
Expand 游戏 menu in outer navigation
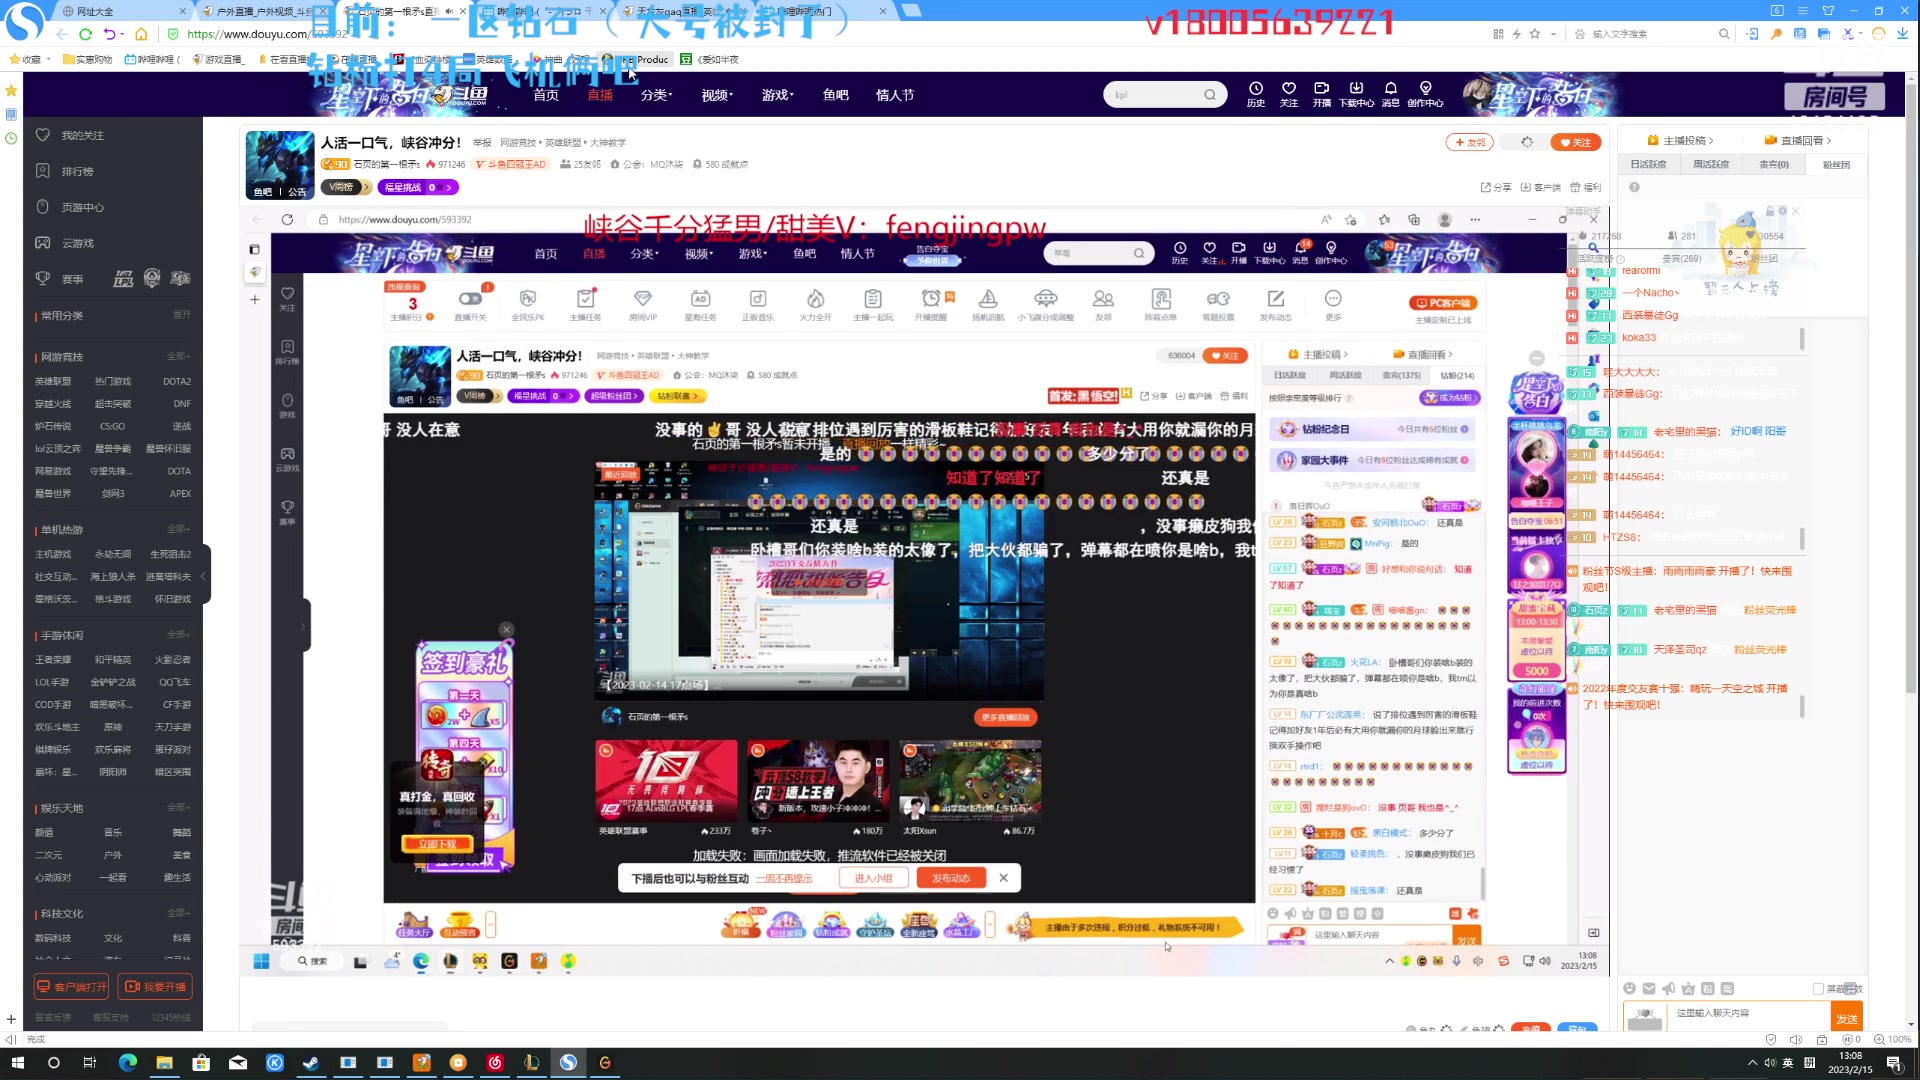pyautogui.click(x=777, y=95)
